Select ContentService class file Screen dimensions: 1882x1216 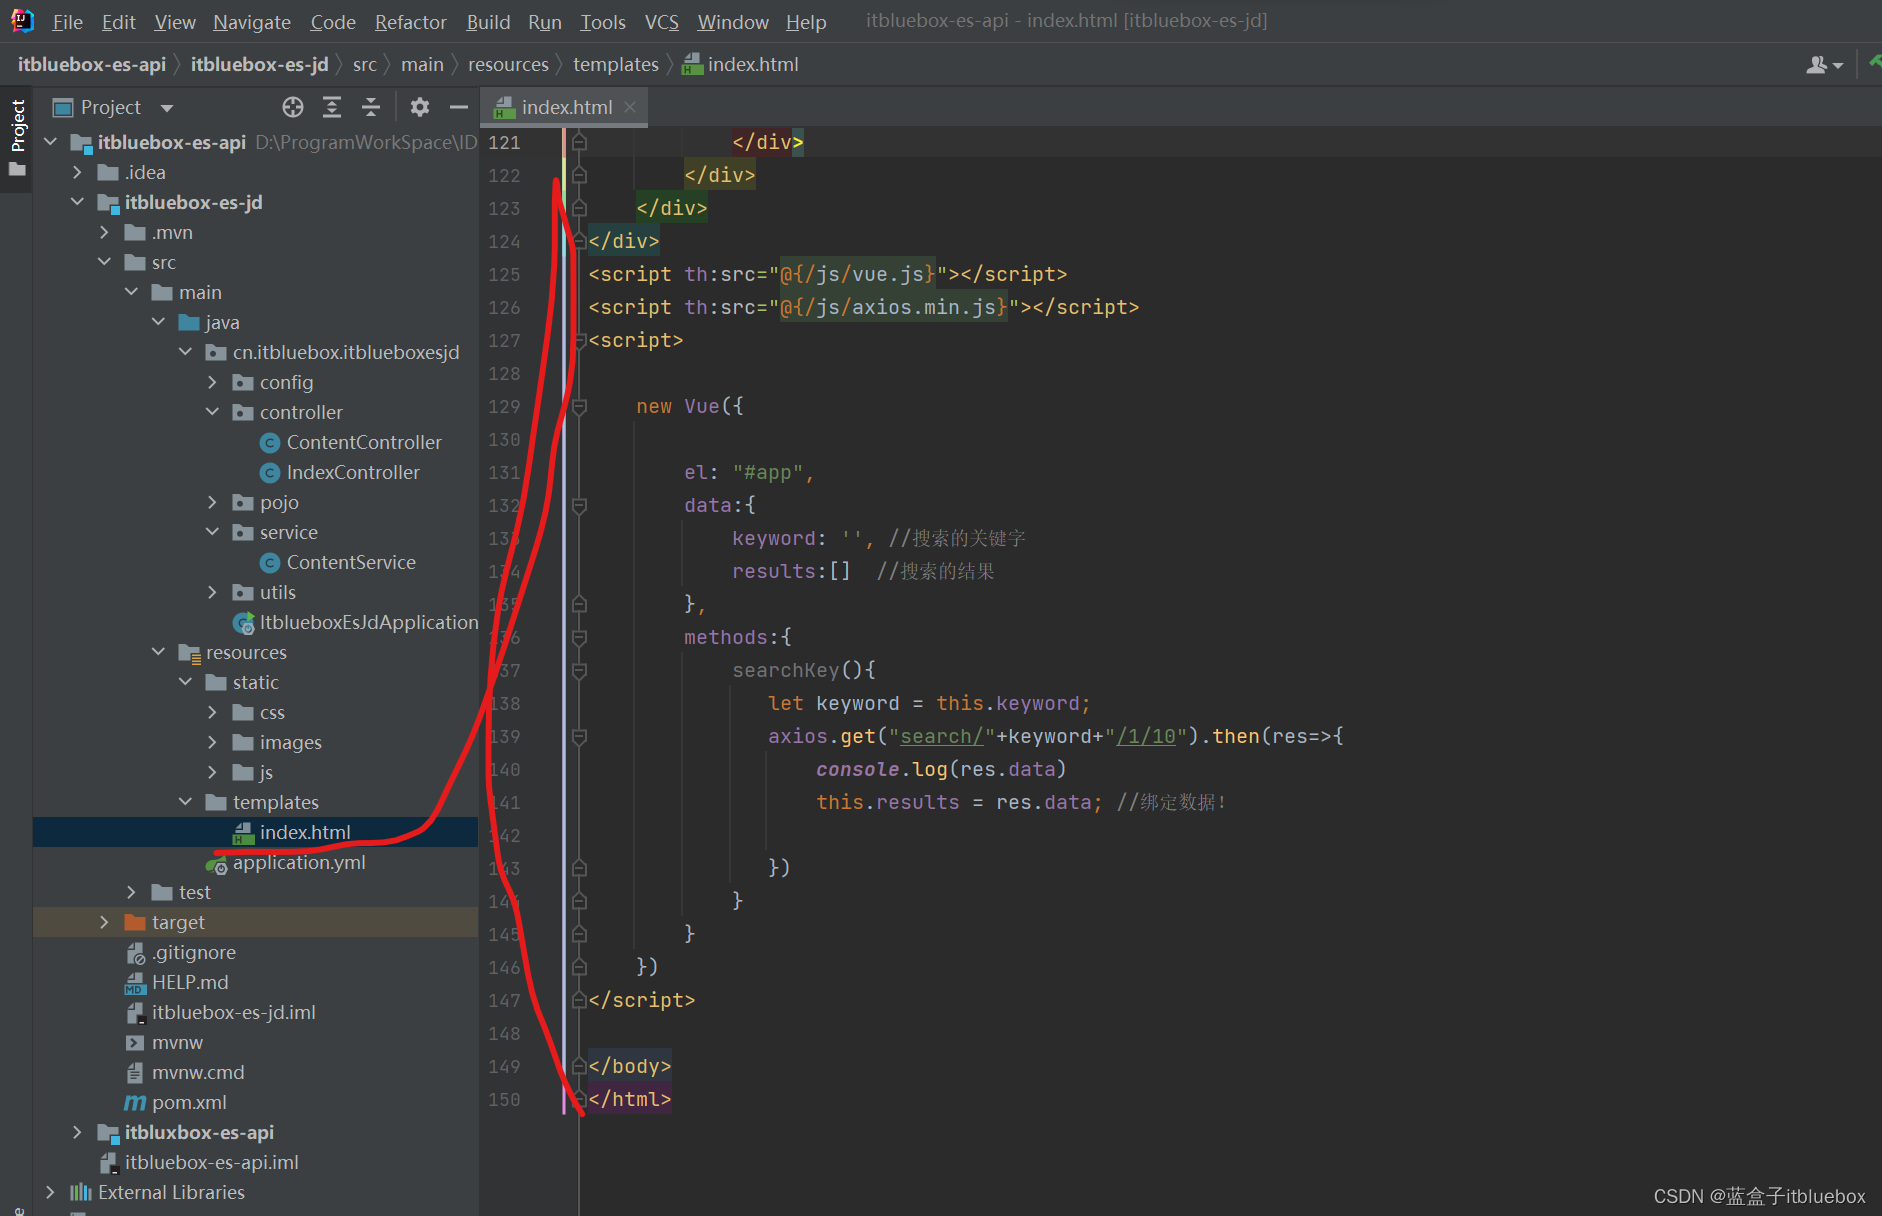point(350,562)
